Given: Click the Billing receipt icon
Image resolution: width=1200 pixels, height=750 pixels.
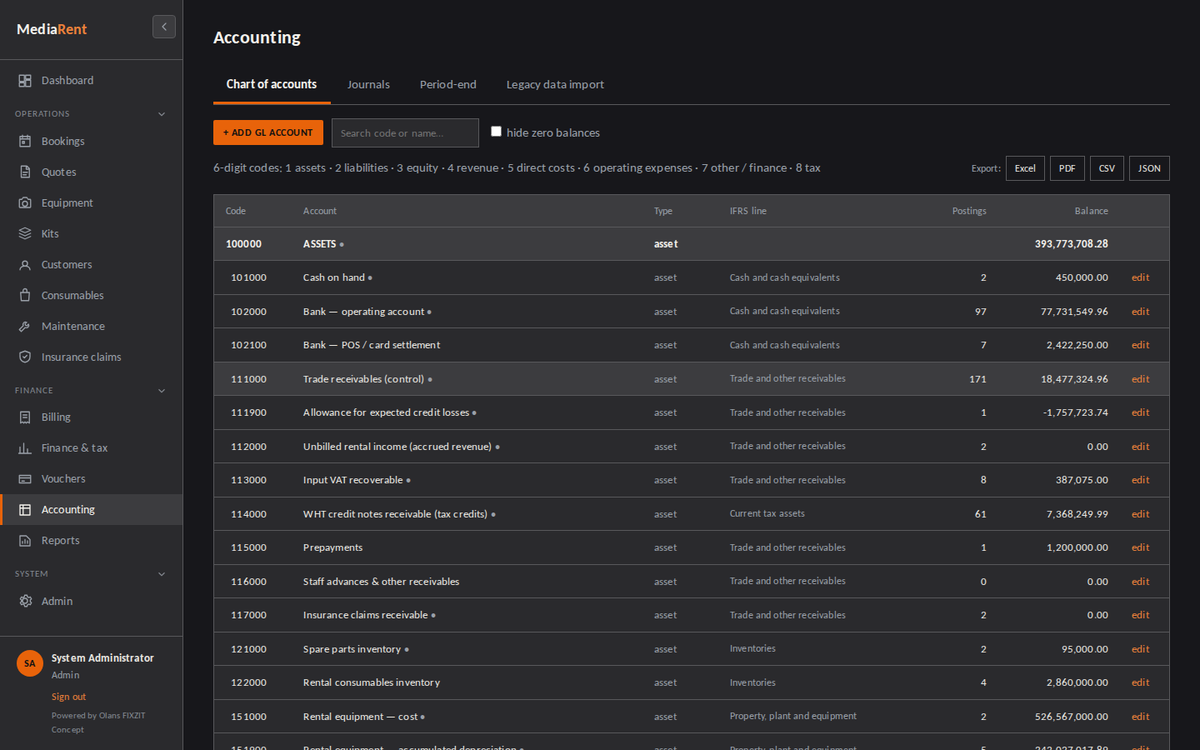Looking at the screenshot, I should pos(25,417).
